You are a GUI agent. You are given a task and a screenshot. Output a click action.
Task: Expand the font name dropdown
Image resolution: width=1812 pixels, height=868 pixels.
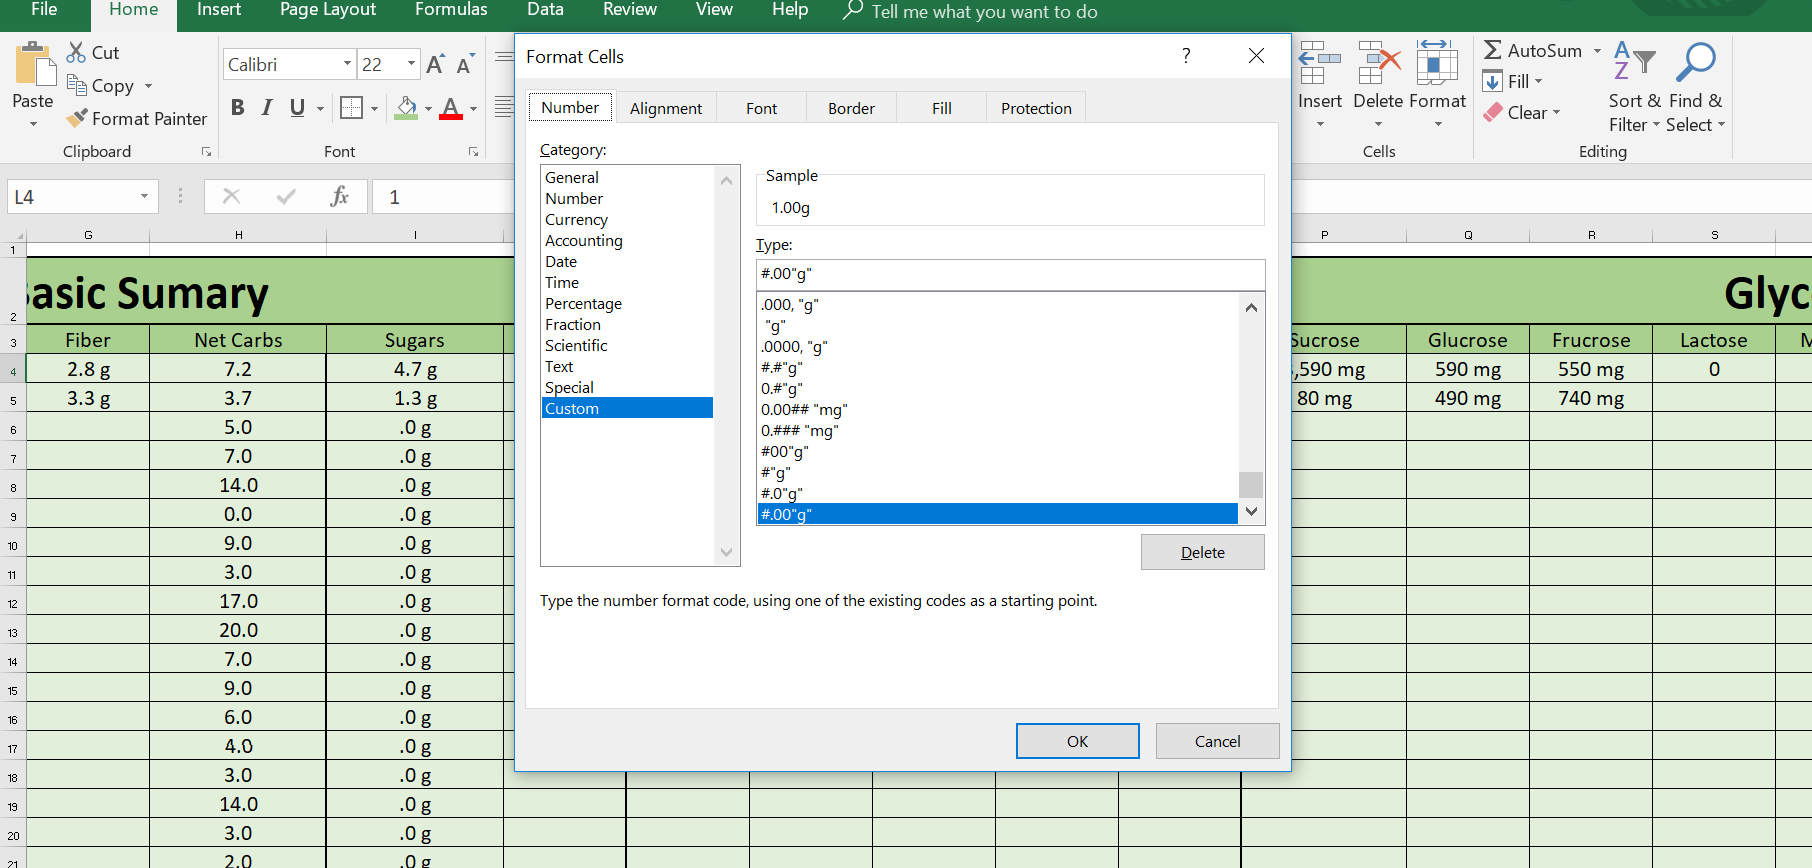pos(347,64)
